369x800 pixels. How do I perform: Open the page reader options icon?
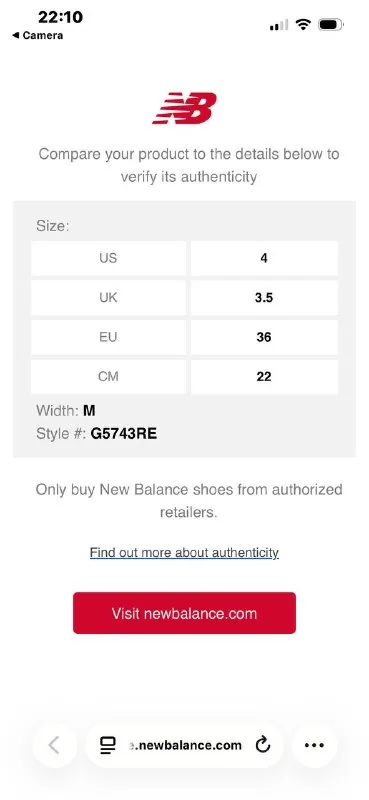pos(108,745)
